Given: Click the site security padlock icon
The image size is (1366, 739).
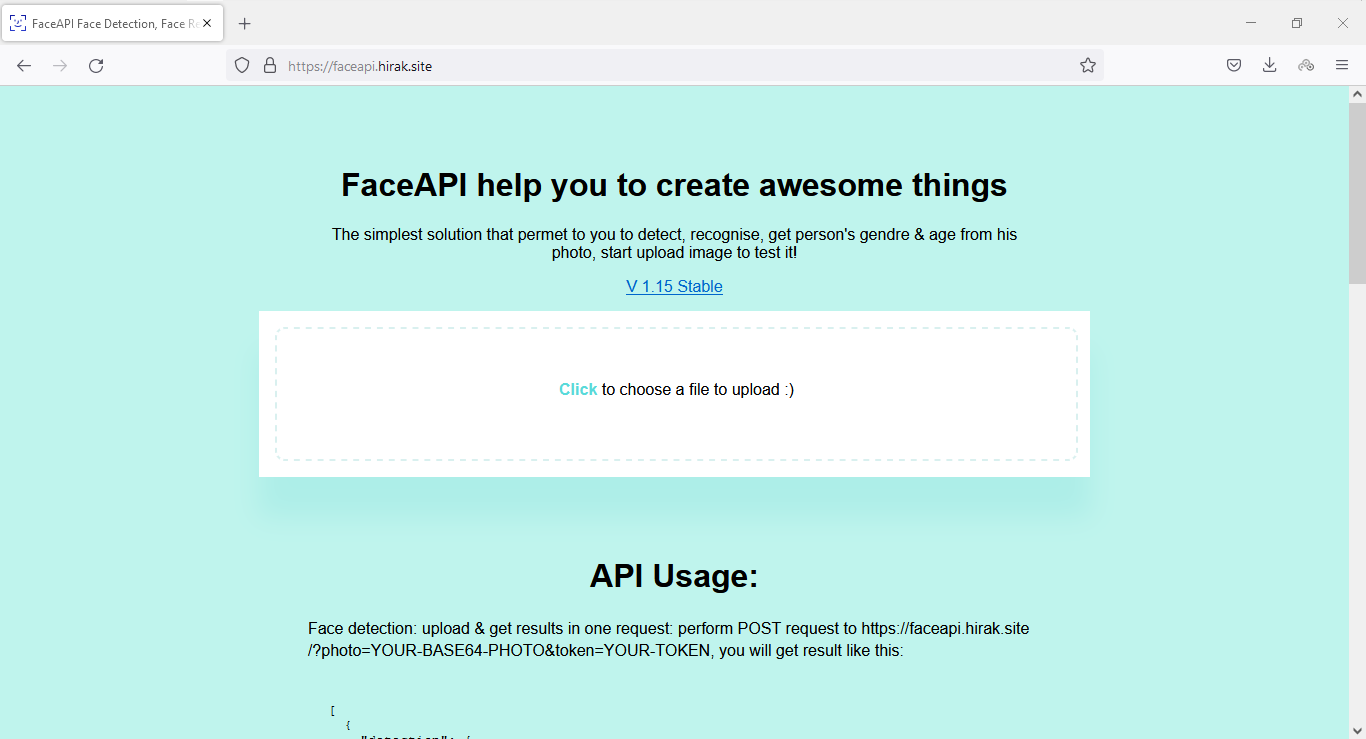Looking at the screenshot, I should 269,66.
